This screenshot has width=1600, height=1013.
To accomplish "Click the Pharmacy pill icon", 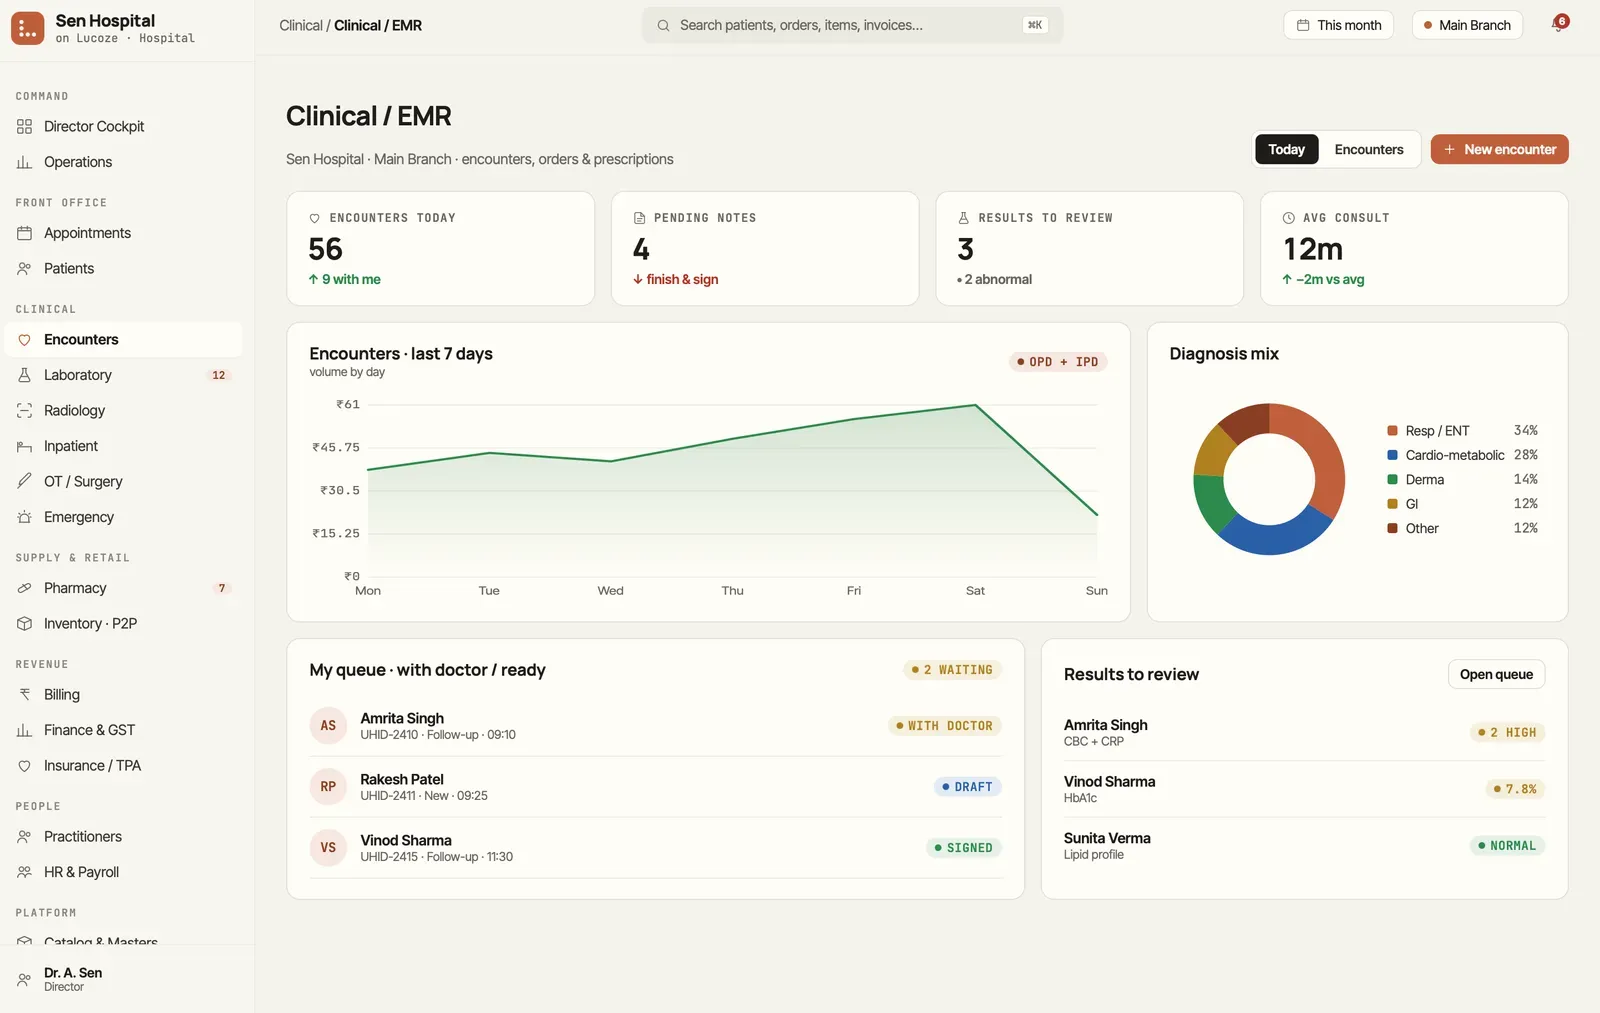I will click(x=24, y=588).
